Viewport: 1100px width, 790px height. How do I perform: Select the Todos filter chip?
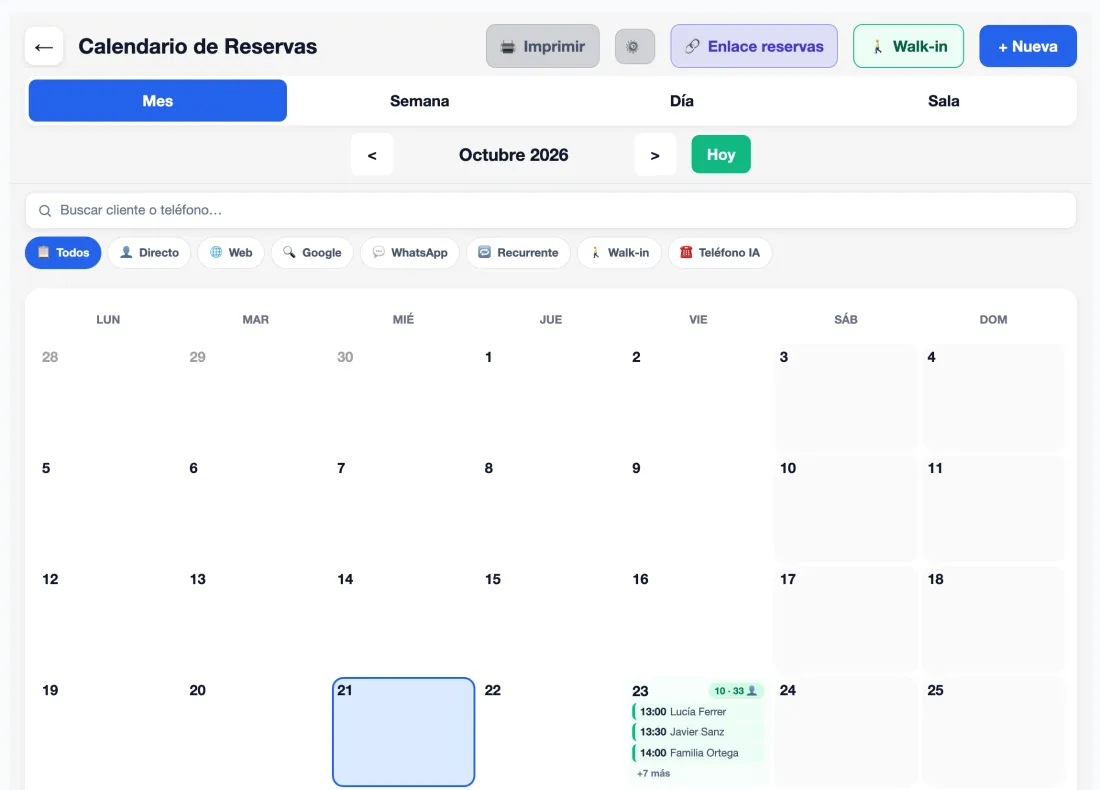tap(63, 253)
